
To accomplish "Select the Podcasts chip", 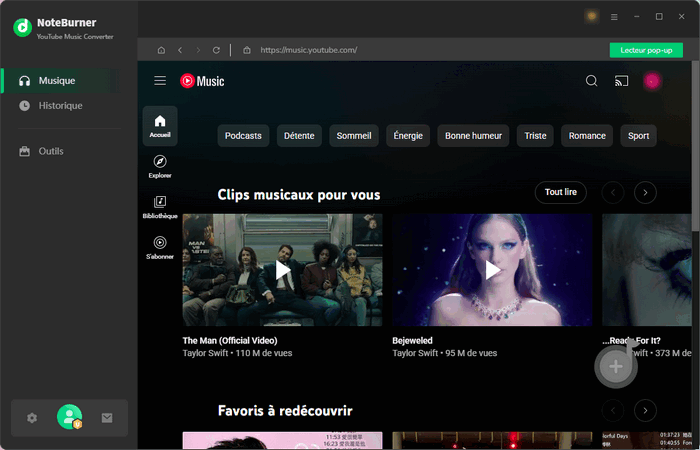I will tap(243, 136).
